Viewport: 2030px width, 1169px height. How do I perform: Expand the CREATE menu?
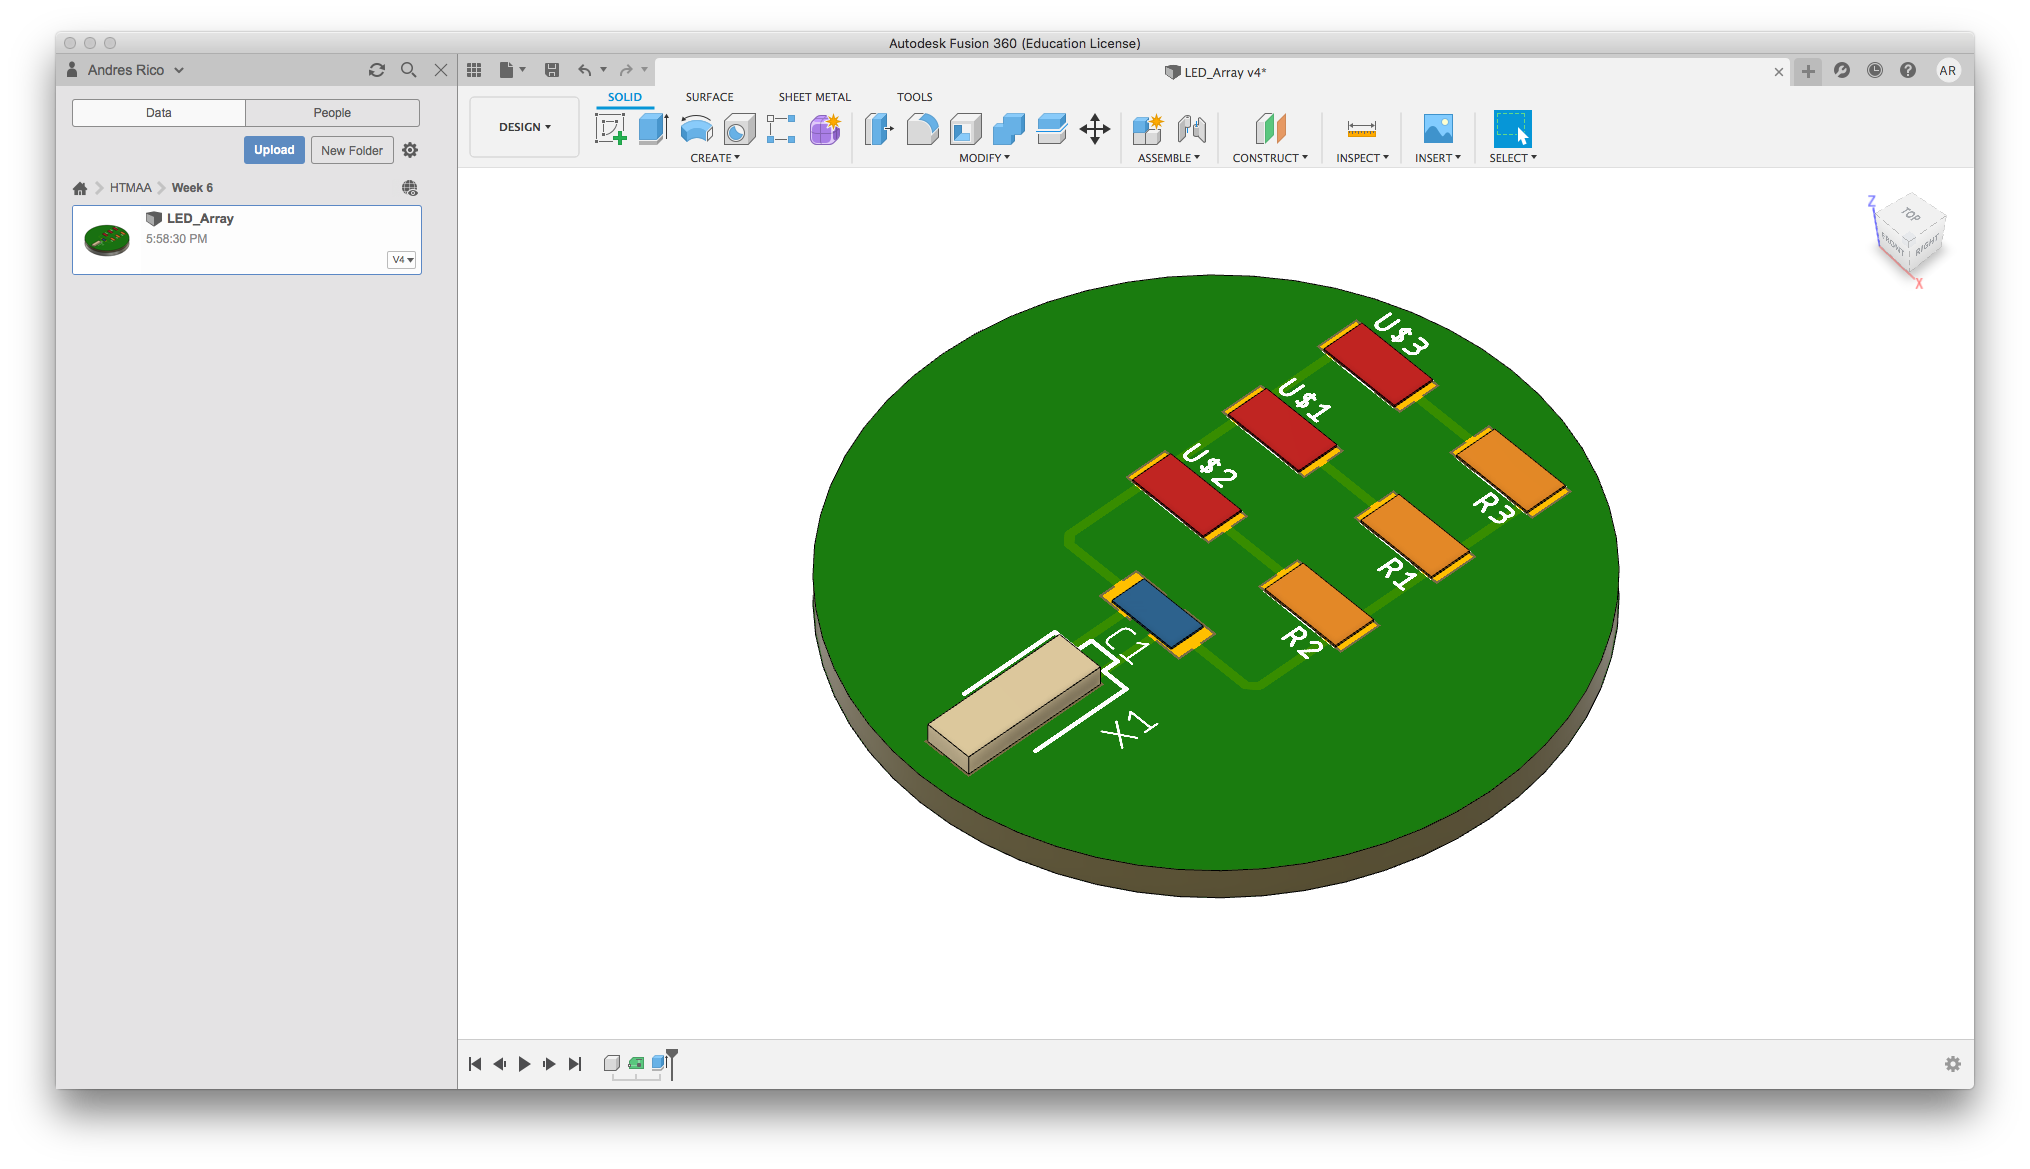tap(715, 158)
